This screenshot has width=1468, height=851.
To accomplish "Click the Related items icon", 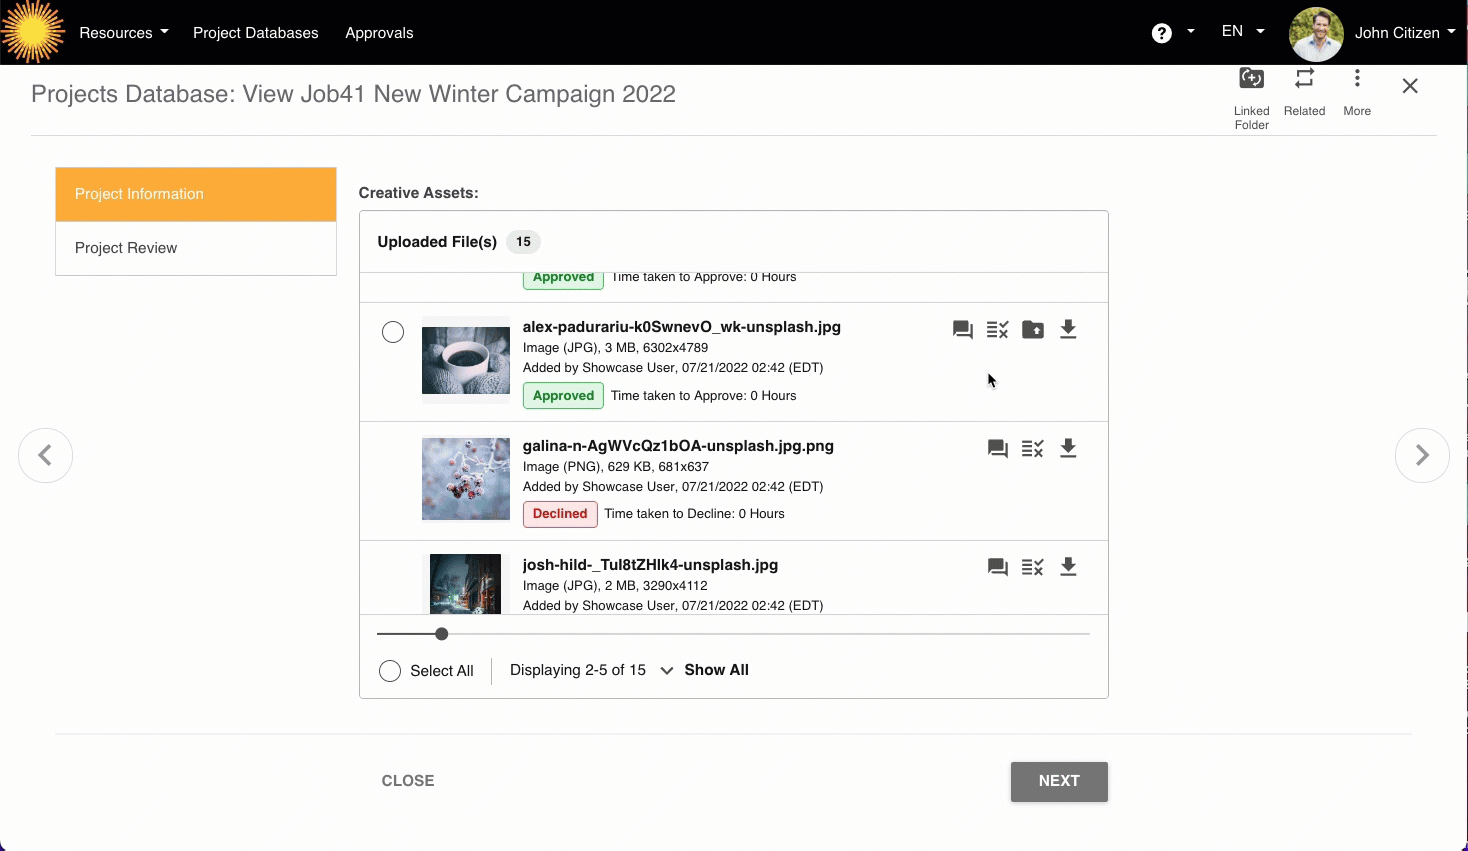I will pyautogui.click(x=1304, y=79).
